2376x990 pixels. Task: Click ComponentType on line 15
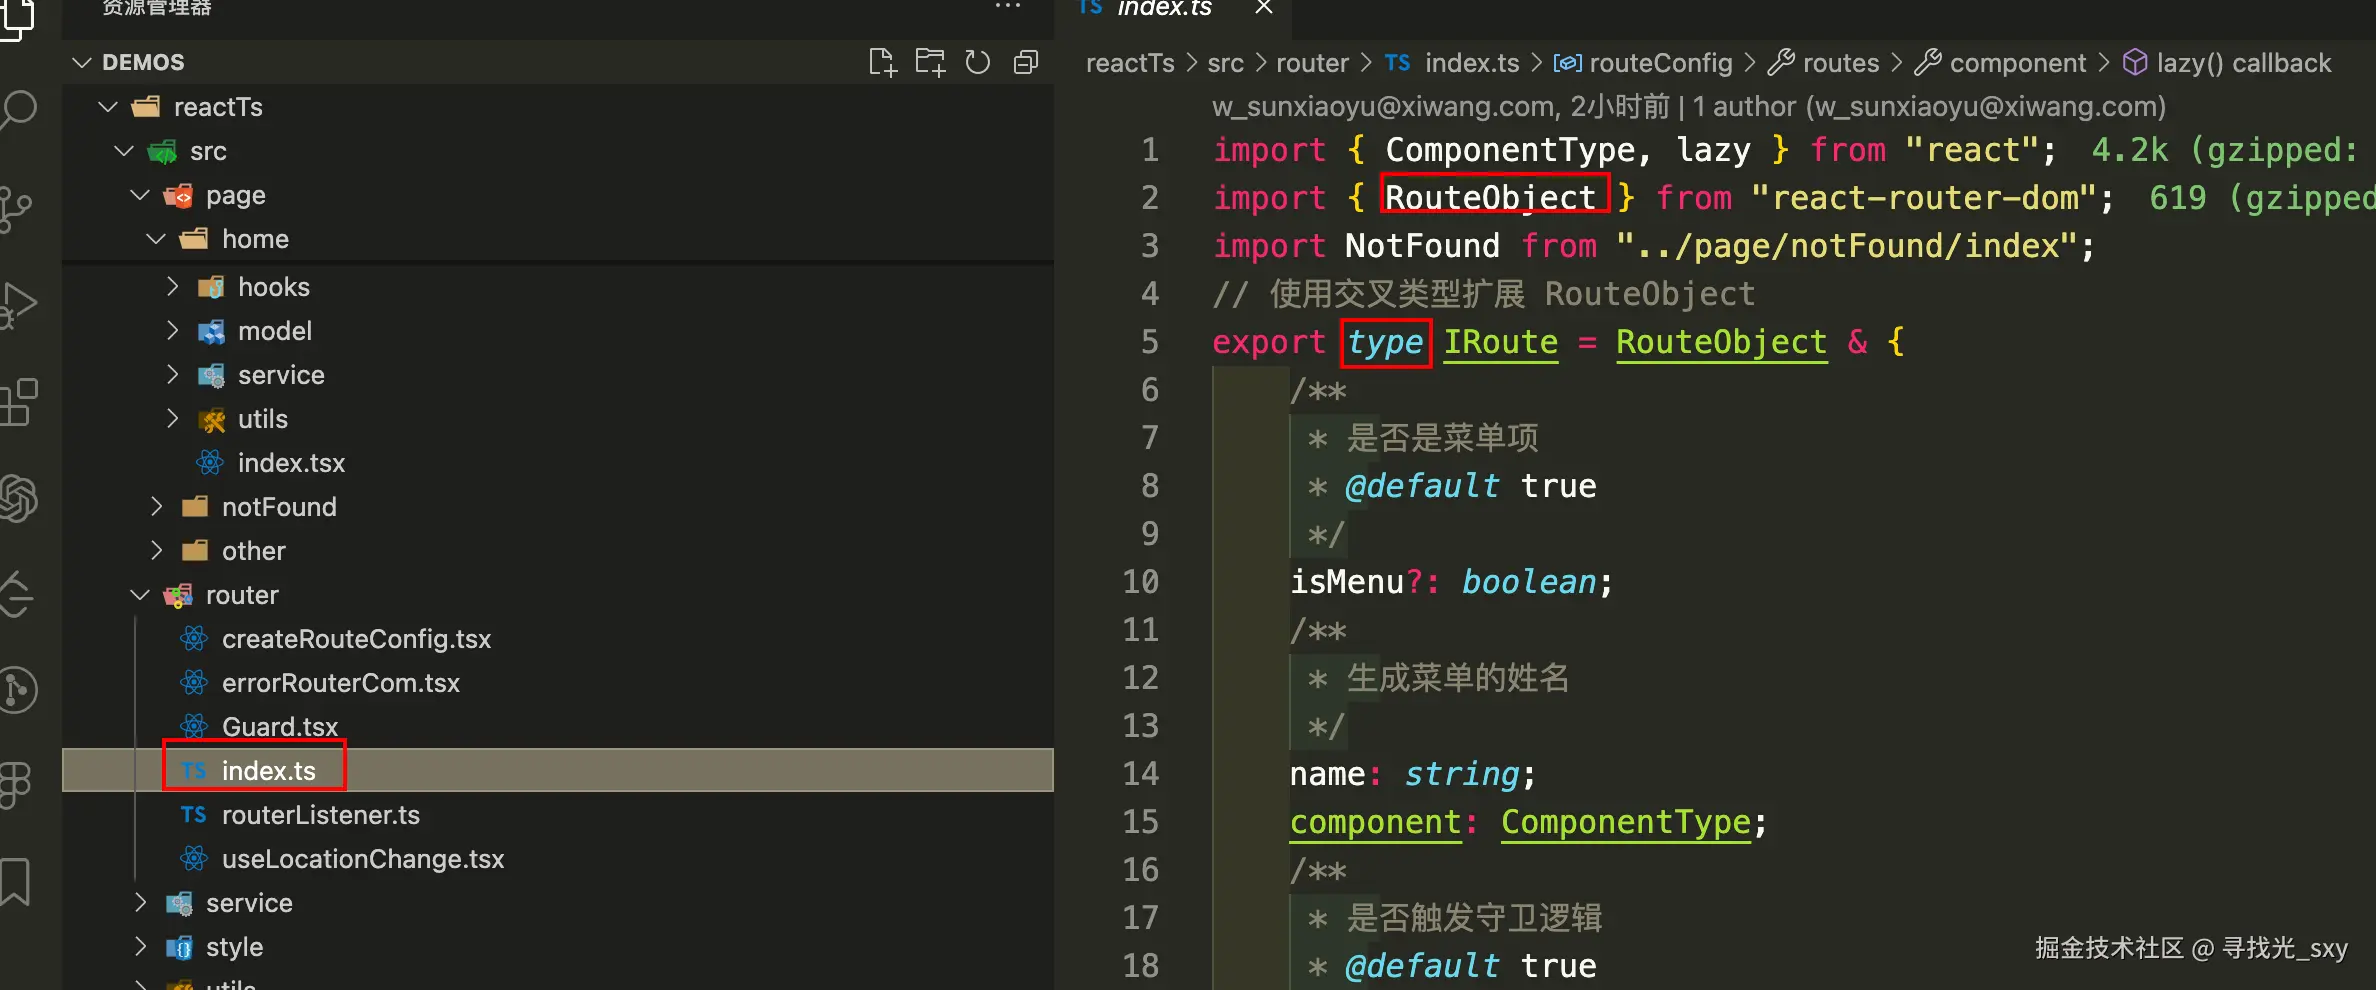point(1626,822)
